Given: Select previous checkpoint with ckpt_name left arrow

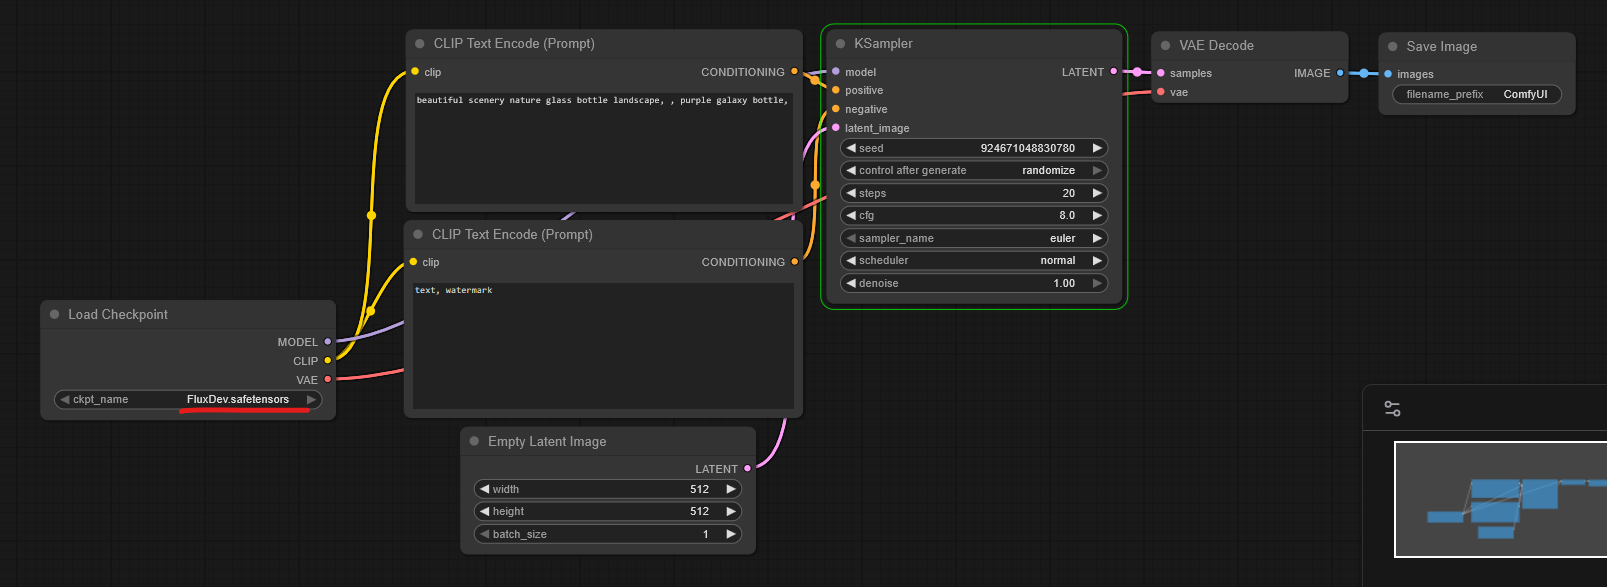Looking at the screenshot, I should click(65, 399).
